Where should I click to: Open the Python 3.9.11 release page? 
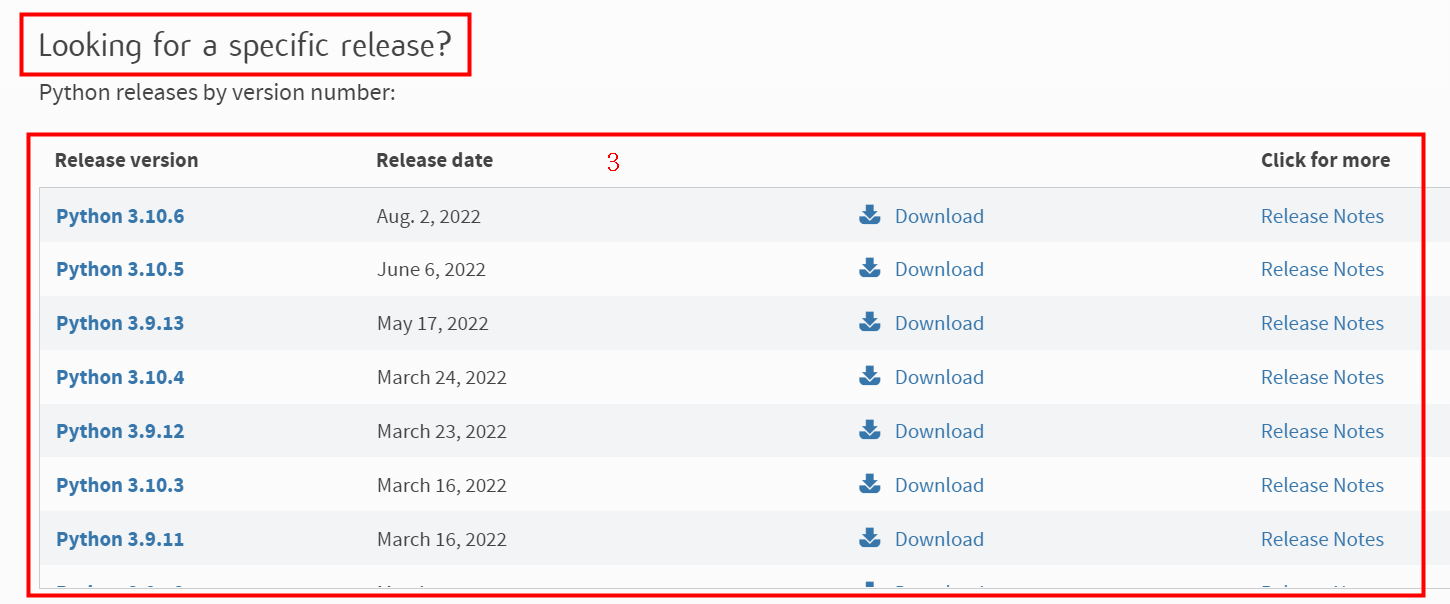[x=120, y=539]
